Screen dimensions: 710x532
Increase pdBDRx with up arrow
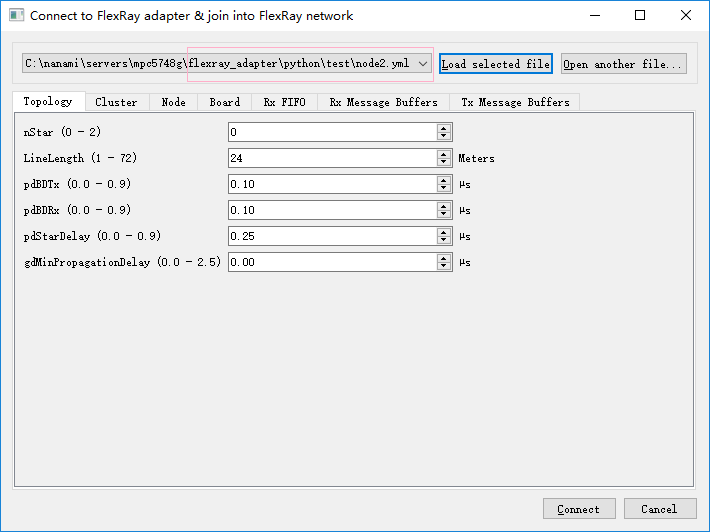point(444,206)
